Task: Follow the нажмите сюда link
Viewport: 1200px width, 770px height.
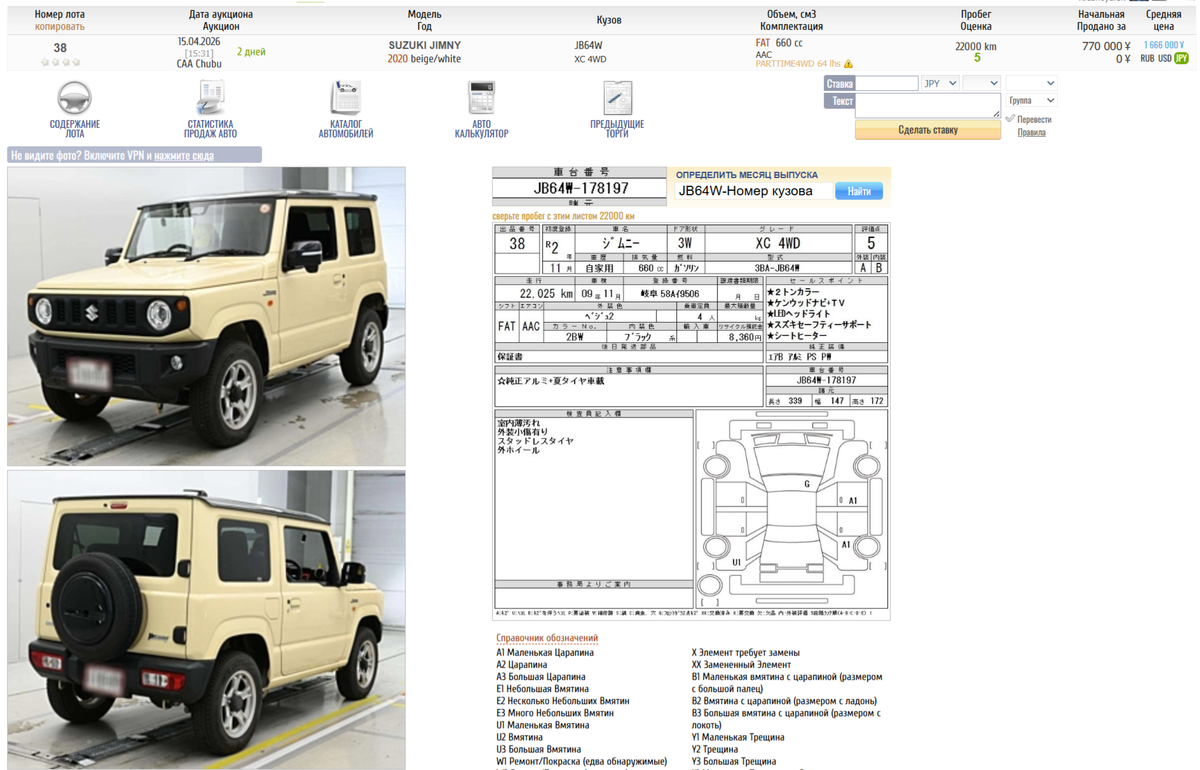Action: pos(184,156)
